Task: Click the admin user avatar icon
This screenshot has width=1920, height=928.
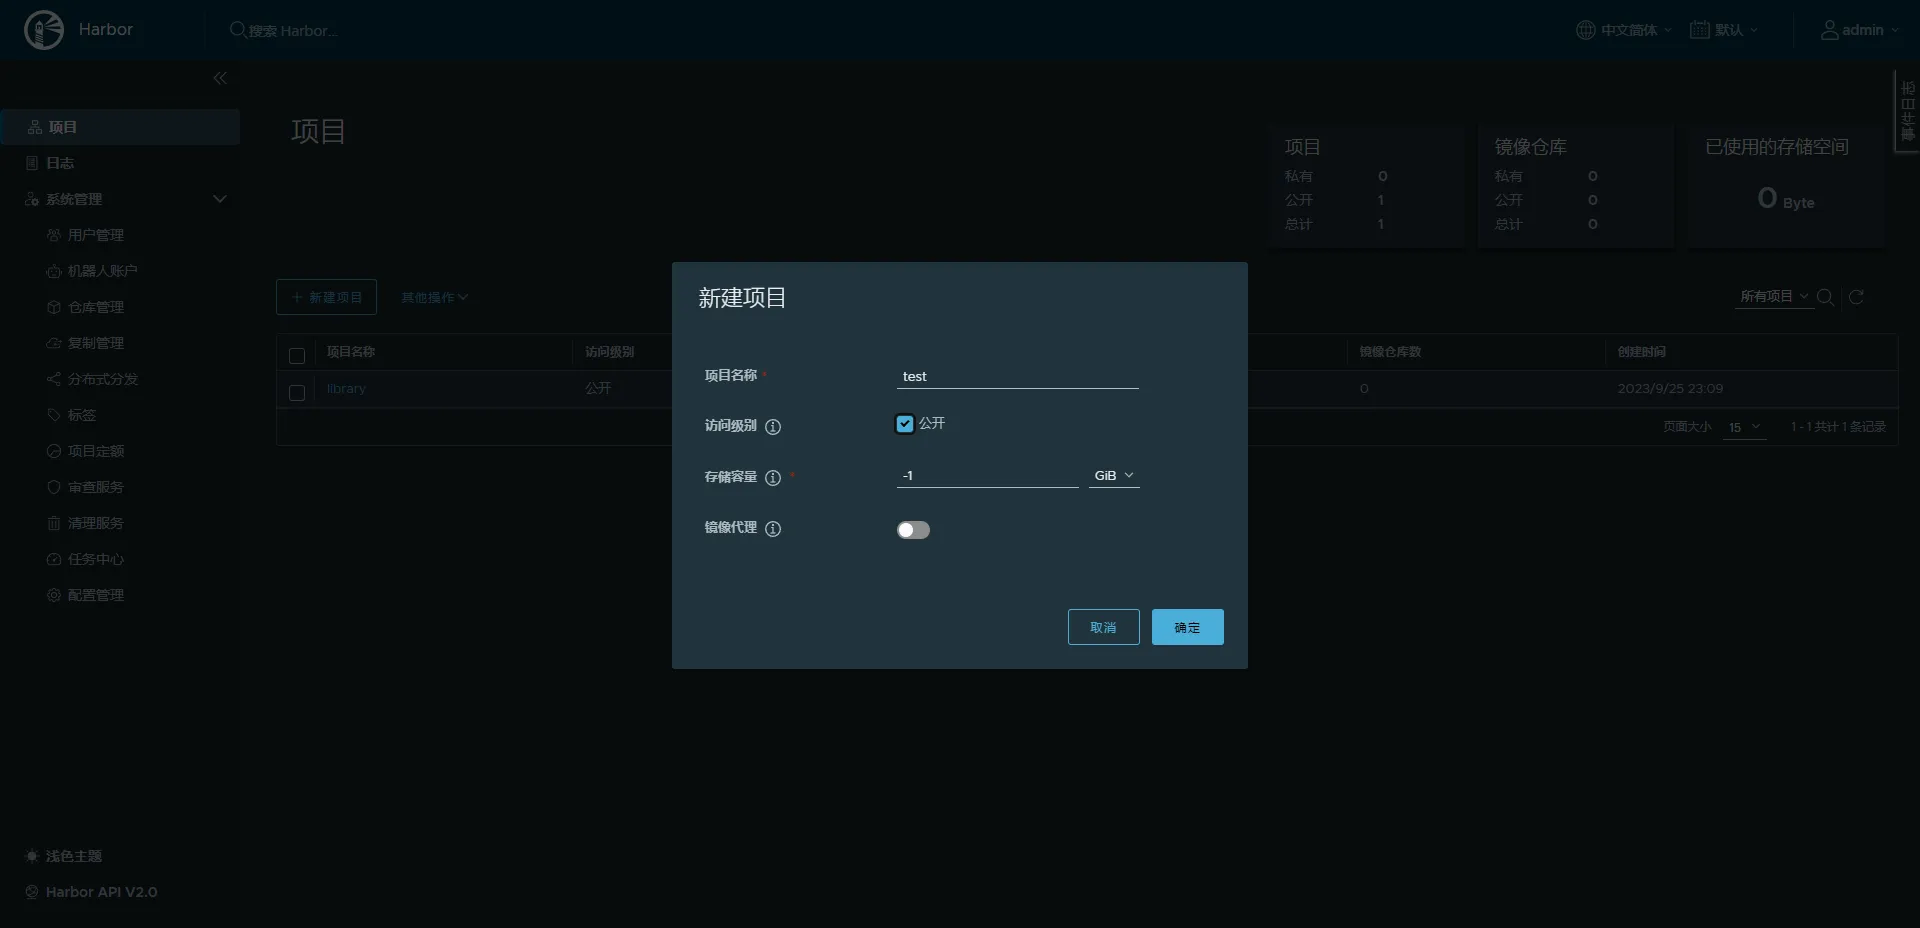Action: tap(1829, 30)
